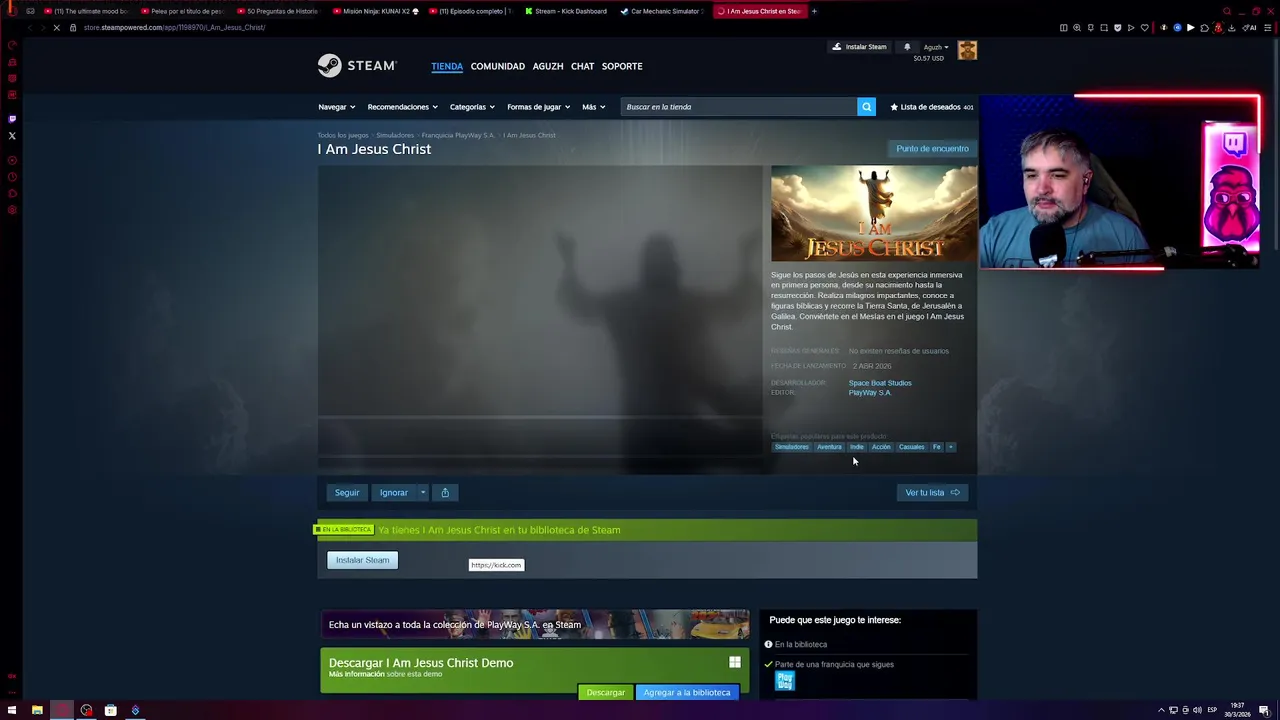Click the Simuladores tag
The image size is (1280, 720).
pos(791,447)
